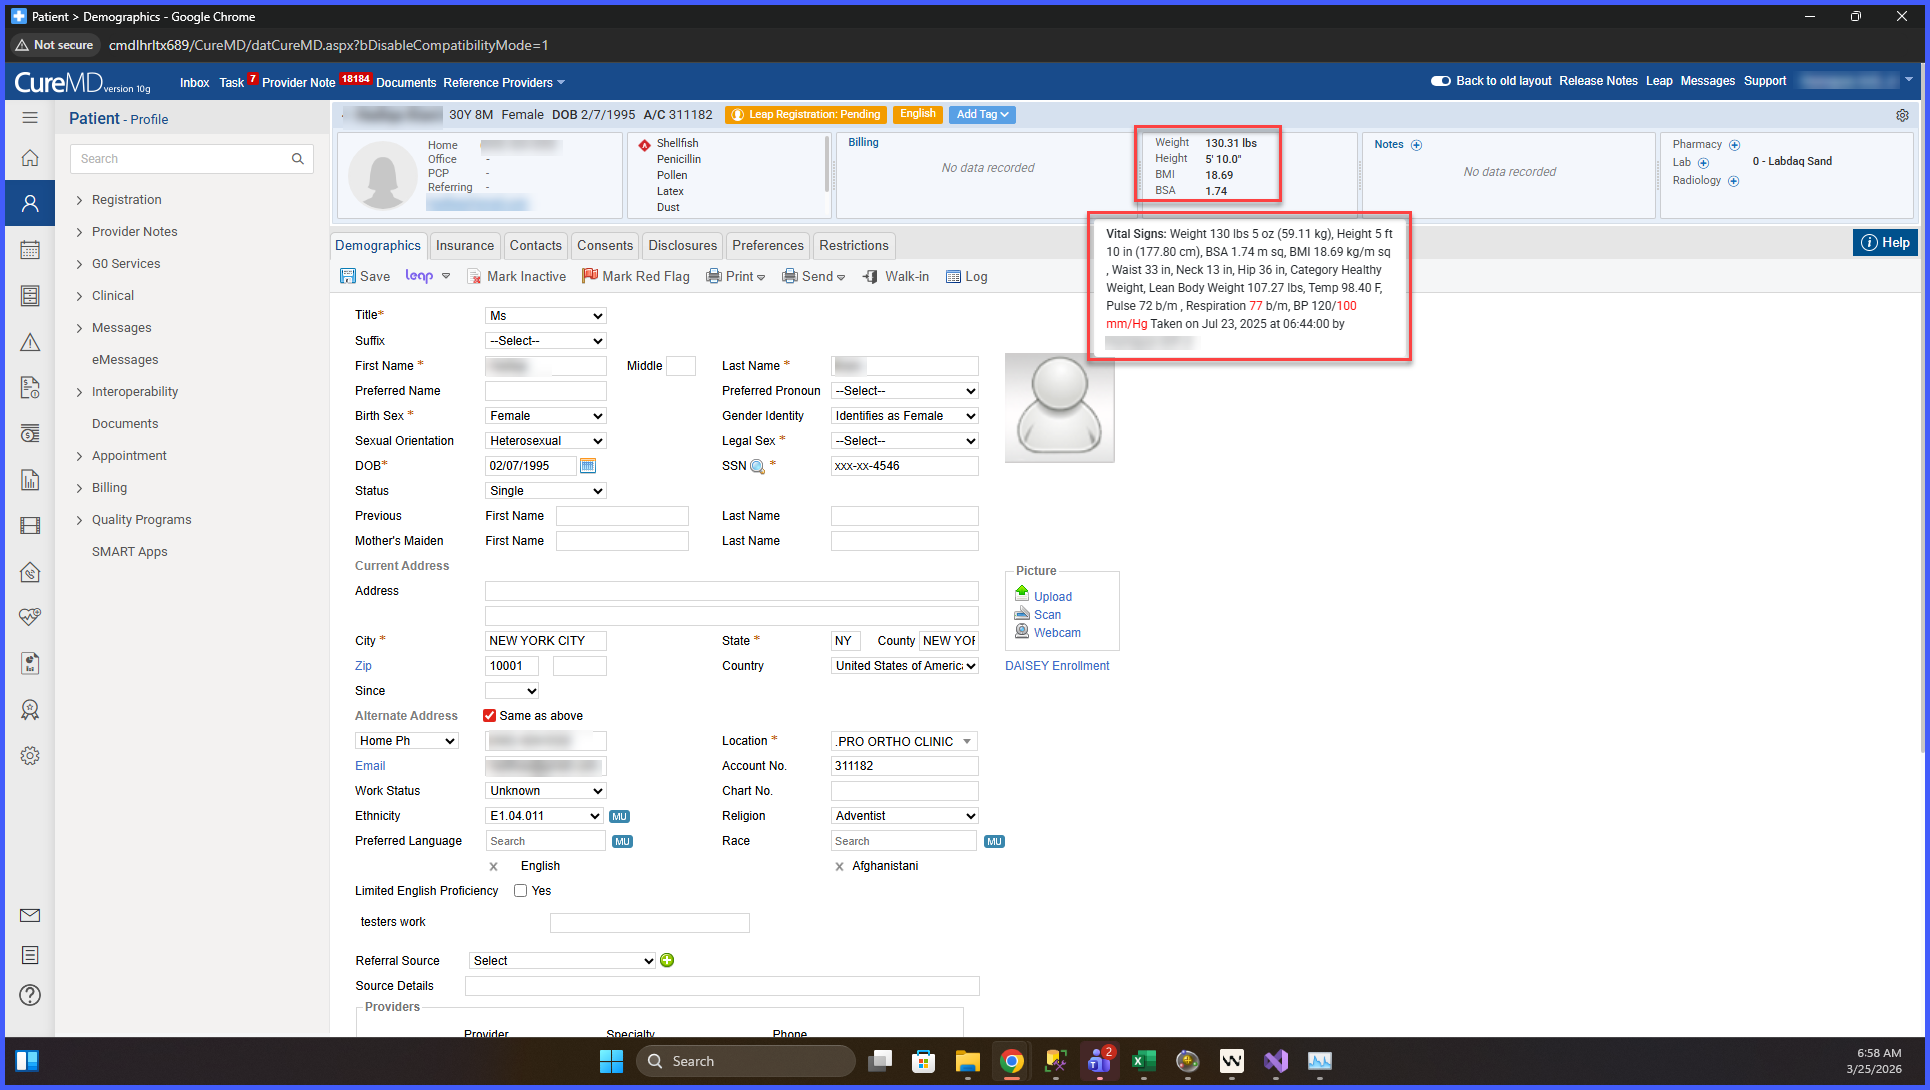The width and height of the screenshot is (1930, 1090).
Task: Click the Help button
Action: [x=1885, y=243]
